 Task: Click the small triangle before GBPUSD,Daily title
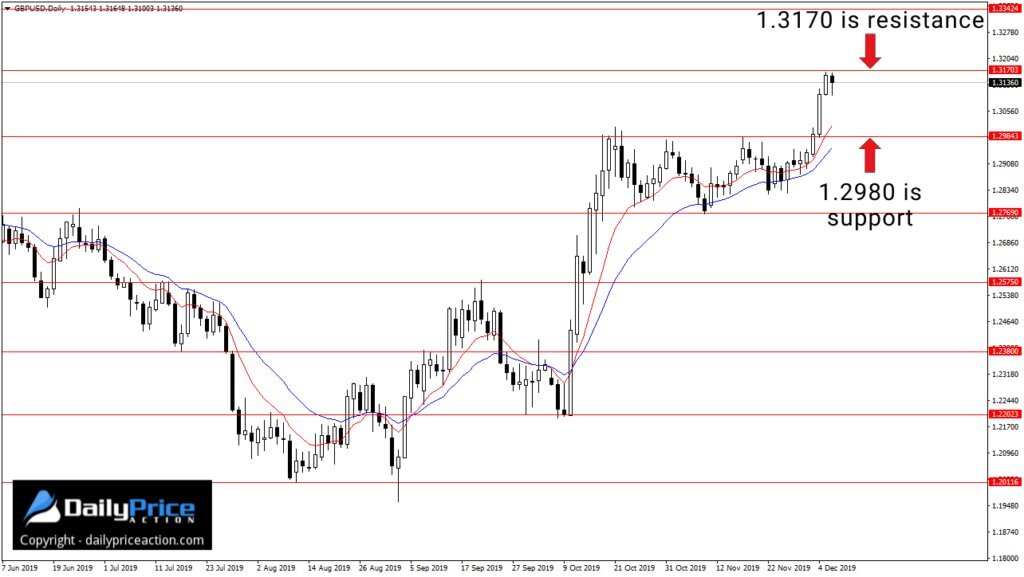click(7, 8)
